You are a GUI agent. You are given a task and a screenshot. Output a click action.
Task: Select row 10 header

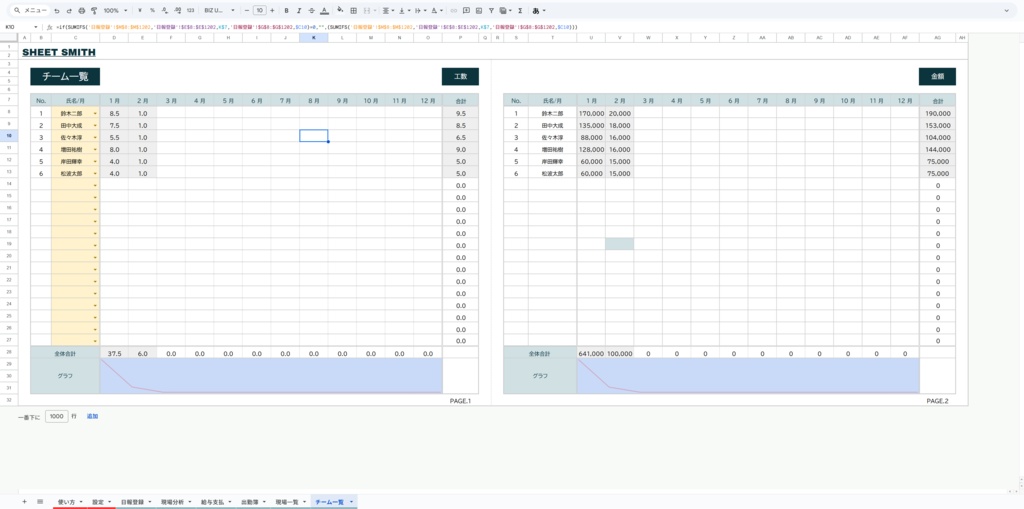tap(9, 136)
